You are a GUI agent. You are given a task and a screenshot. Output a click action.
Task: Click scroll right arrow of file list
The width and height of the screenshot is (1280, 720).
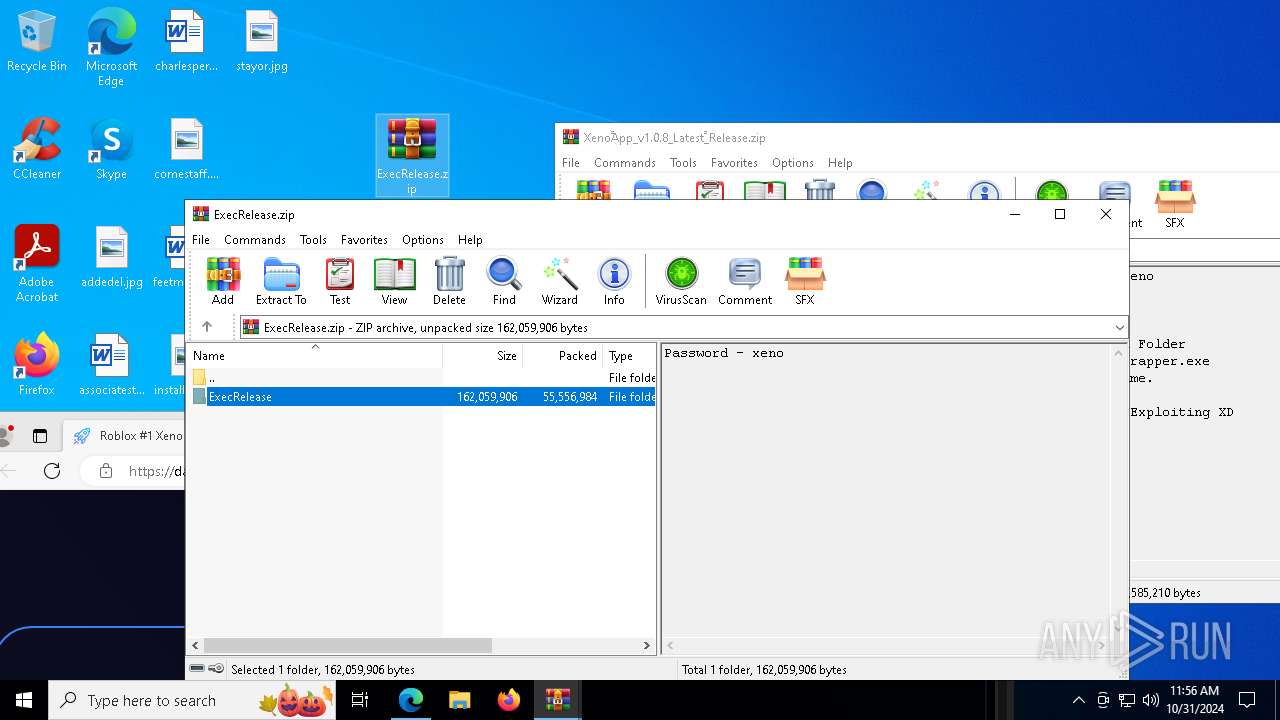tap(647, 646)
